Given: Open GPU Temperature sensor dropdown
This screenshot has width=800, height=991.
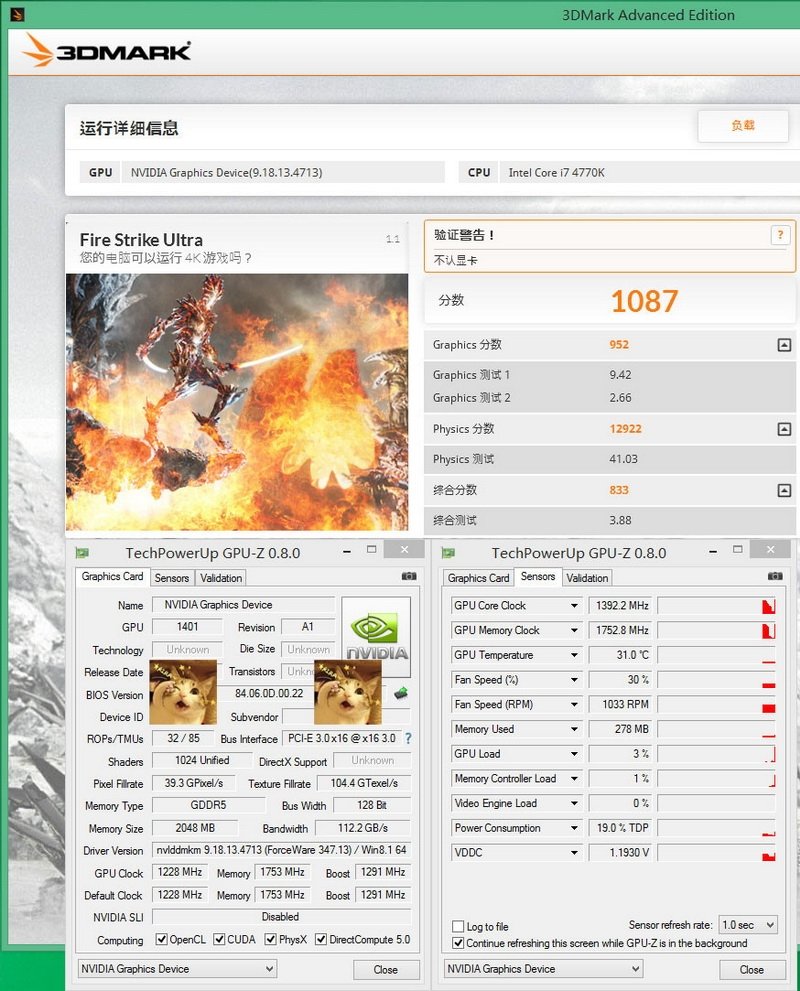Looking at the screenshot, I should 574,655.
